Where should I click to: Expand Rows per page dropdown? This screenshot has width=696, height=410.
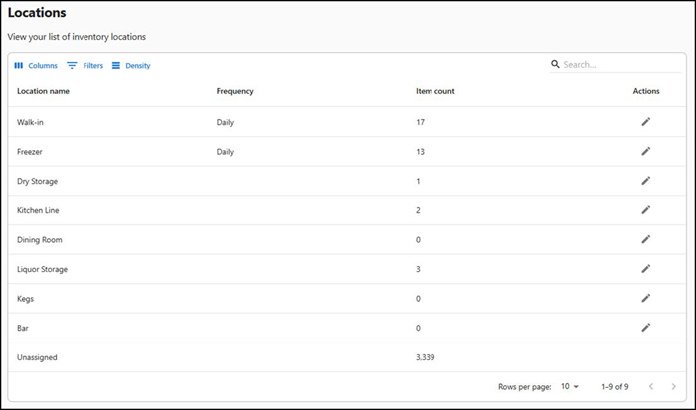pyautogui.click(x=570, y=386)
